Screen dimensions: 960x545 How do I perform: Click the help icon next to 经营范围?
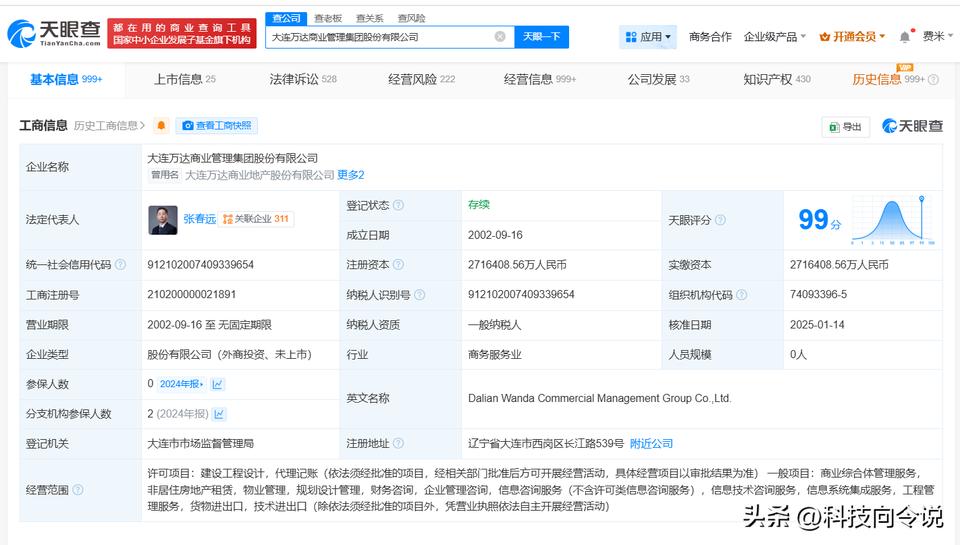click(x=78, y=490)
